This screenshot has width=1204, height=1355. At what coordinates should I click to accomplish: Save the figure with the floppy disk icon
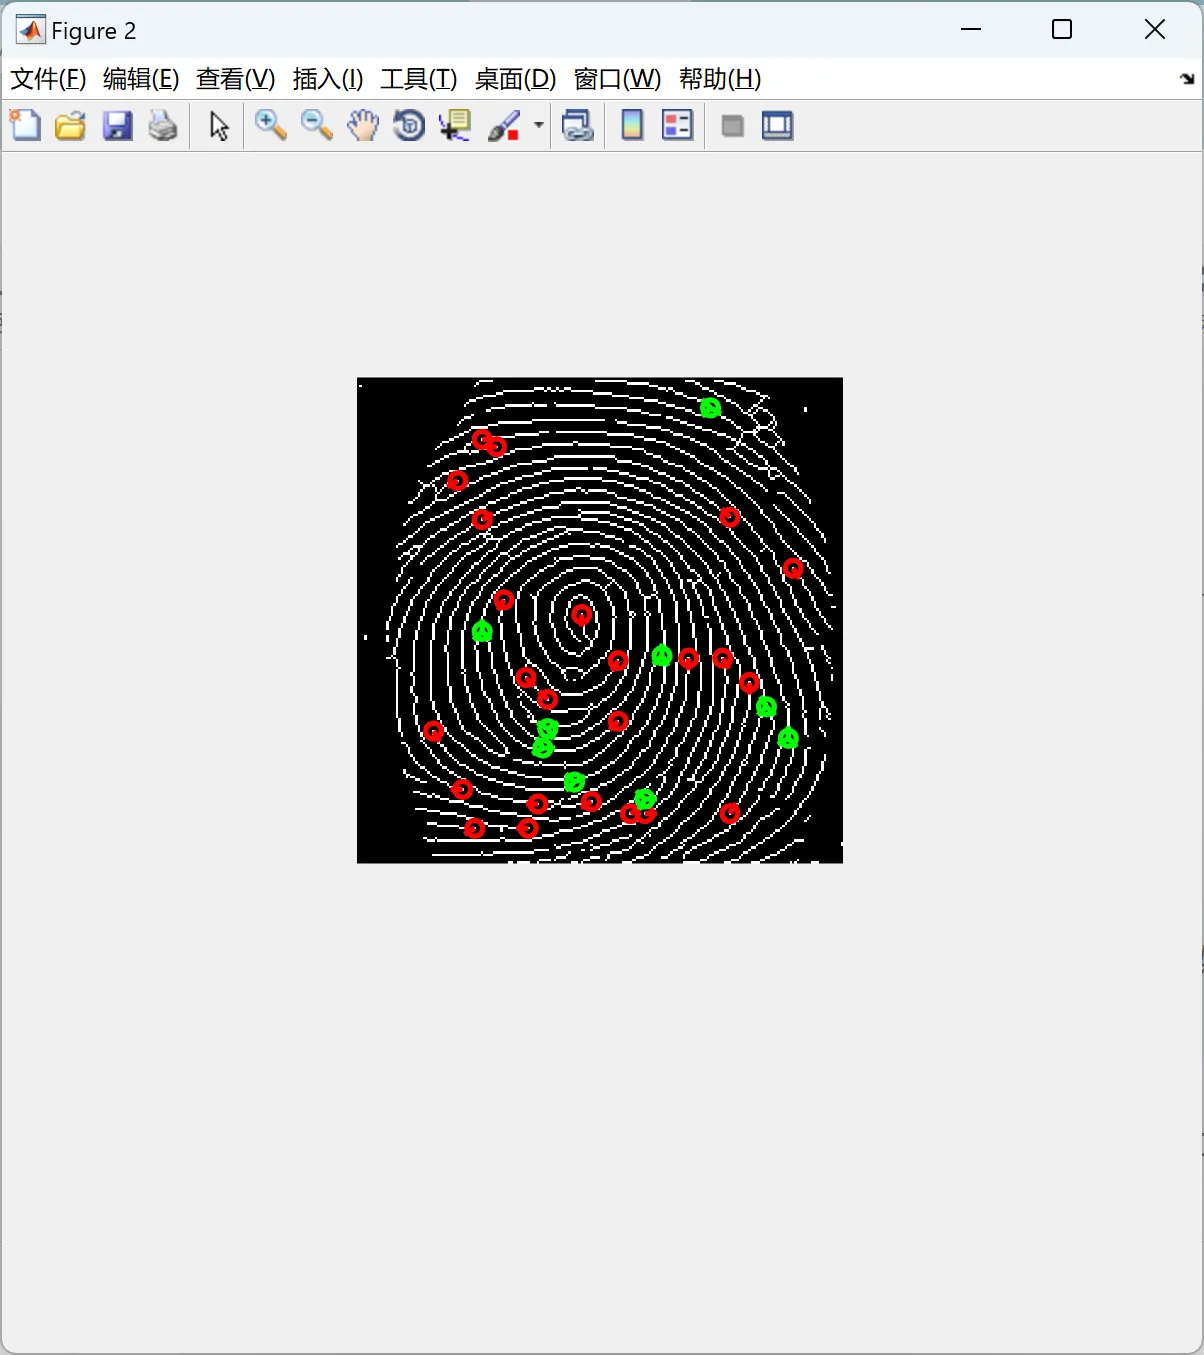(117, 126)
